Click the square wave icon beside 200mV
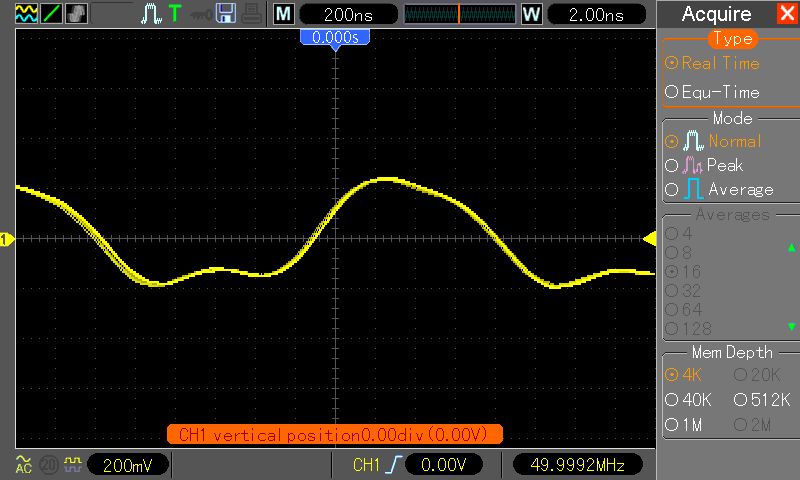The image size is (800, 480). point(73,464)
